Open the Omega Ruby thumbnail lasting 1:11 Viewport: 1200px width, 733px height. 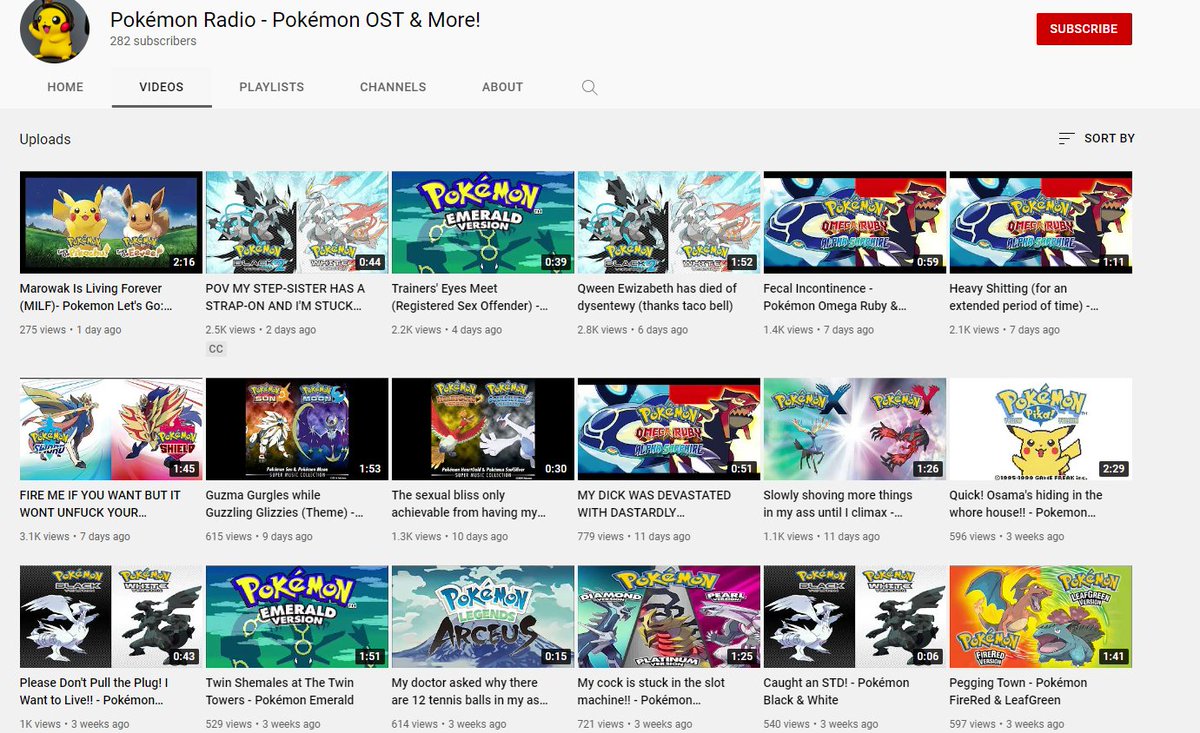1041,223
